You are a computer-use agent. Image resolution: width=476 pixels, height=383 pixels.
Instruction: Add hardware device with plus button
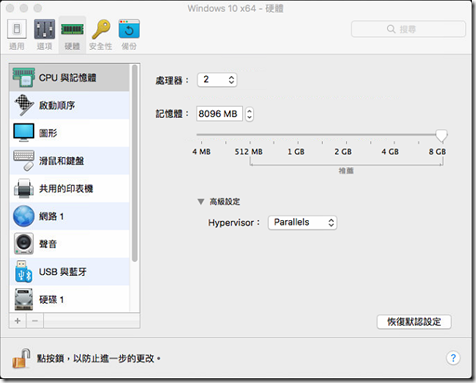pos(18,321)
